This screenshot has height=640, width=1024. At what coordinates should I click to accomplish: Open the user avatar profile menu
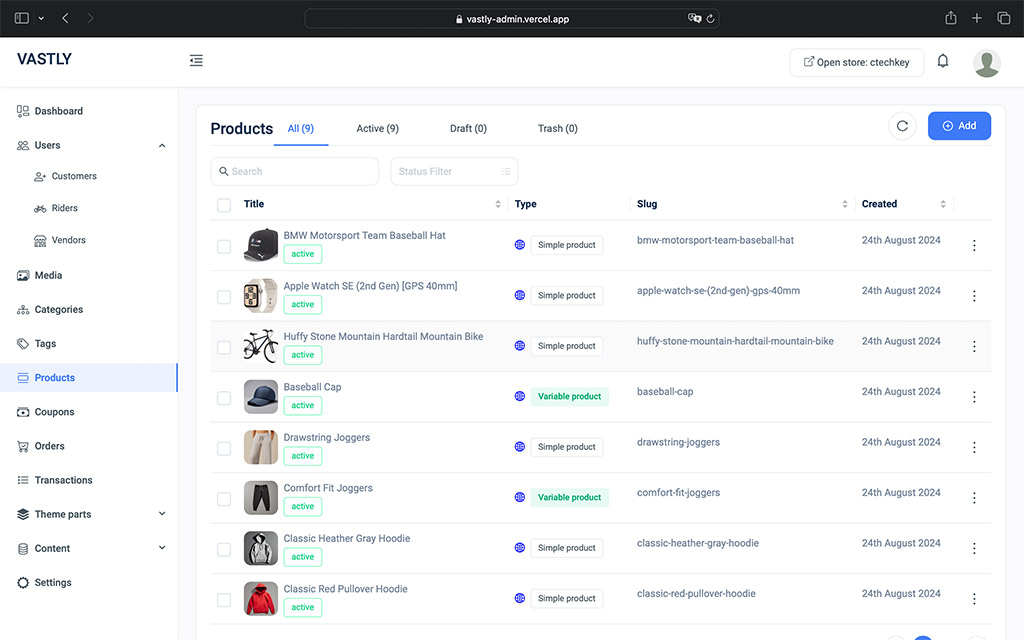(x=986, y=63)
